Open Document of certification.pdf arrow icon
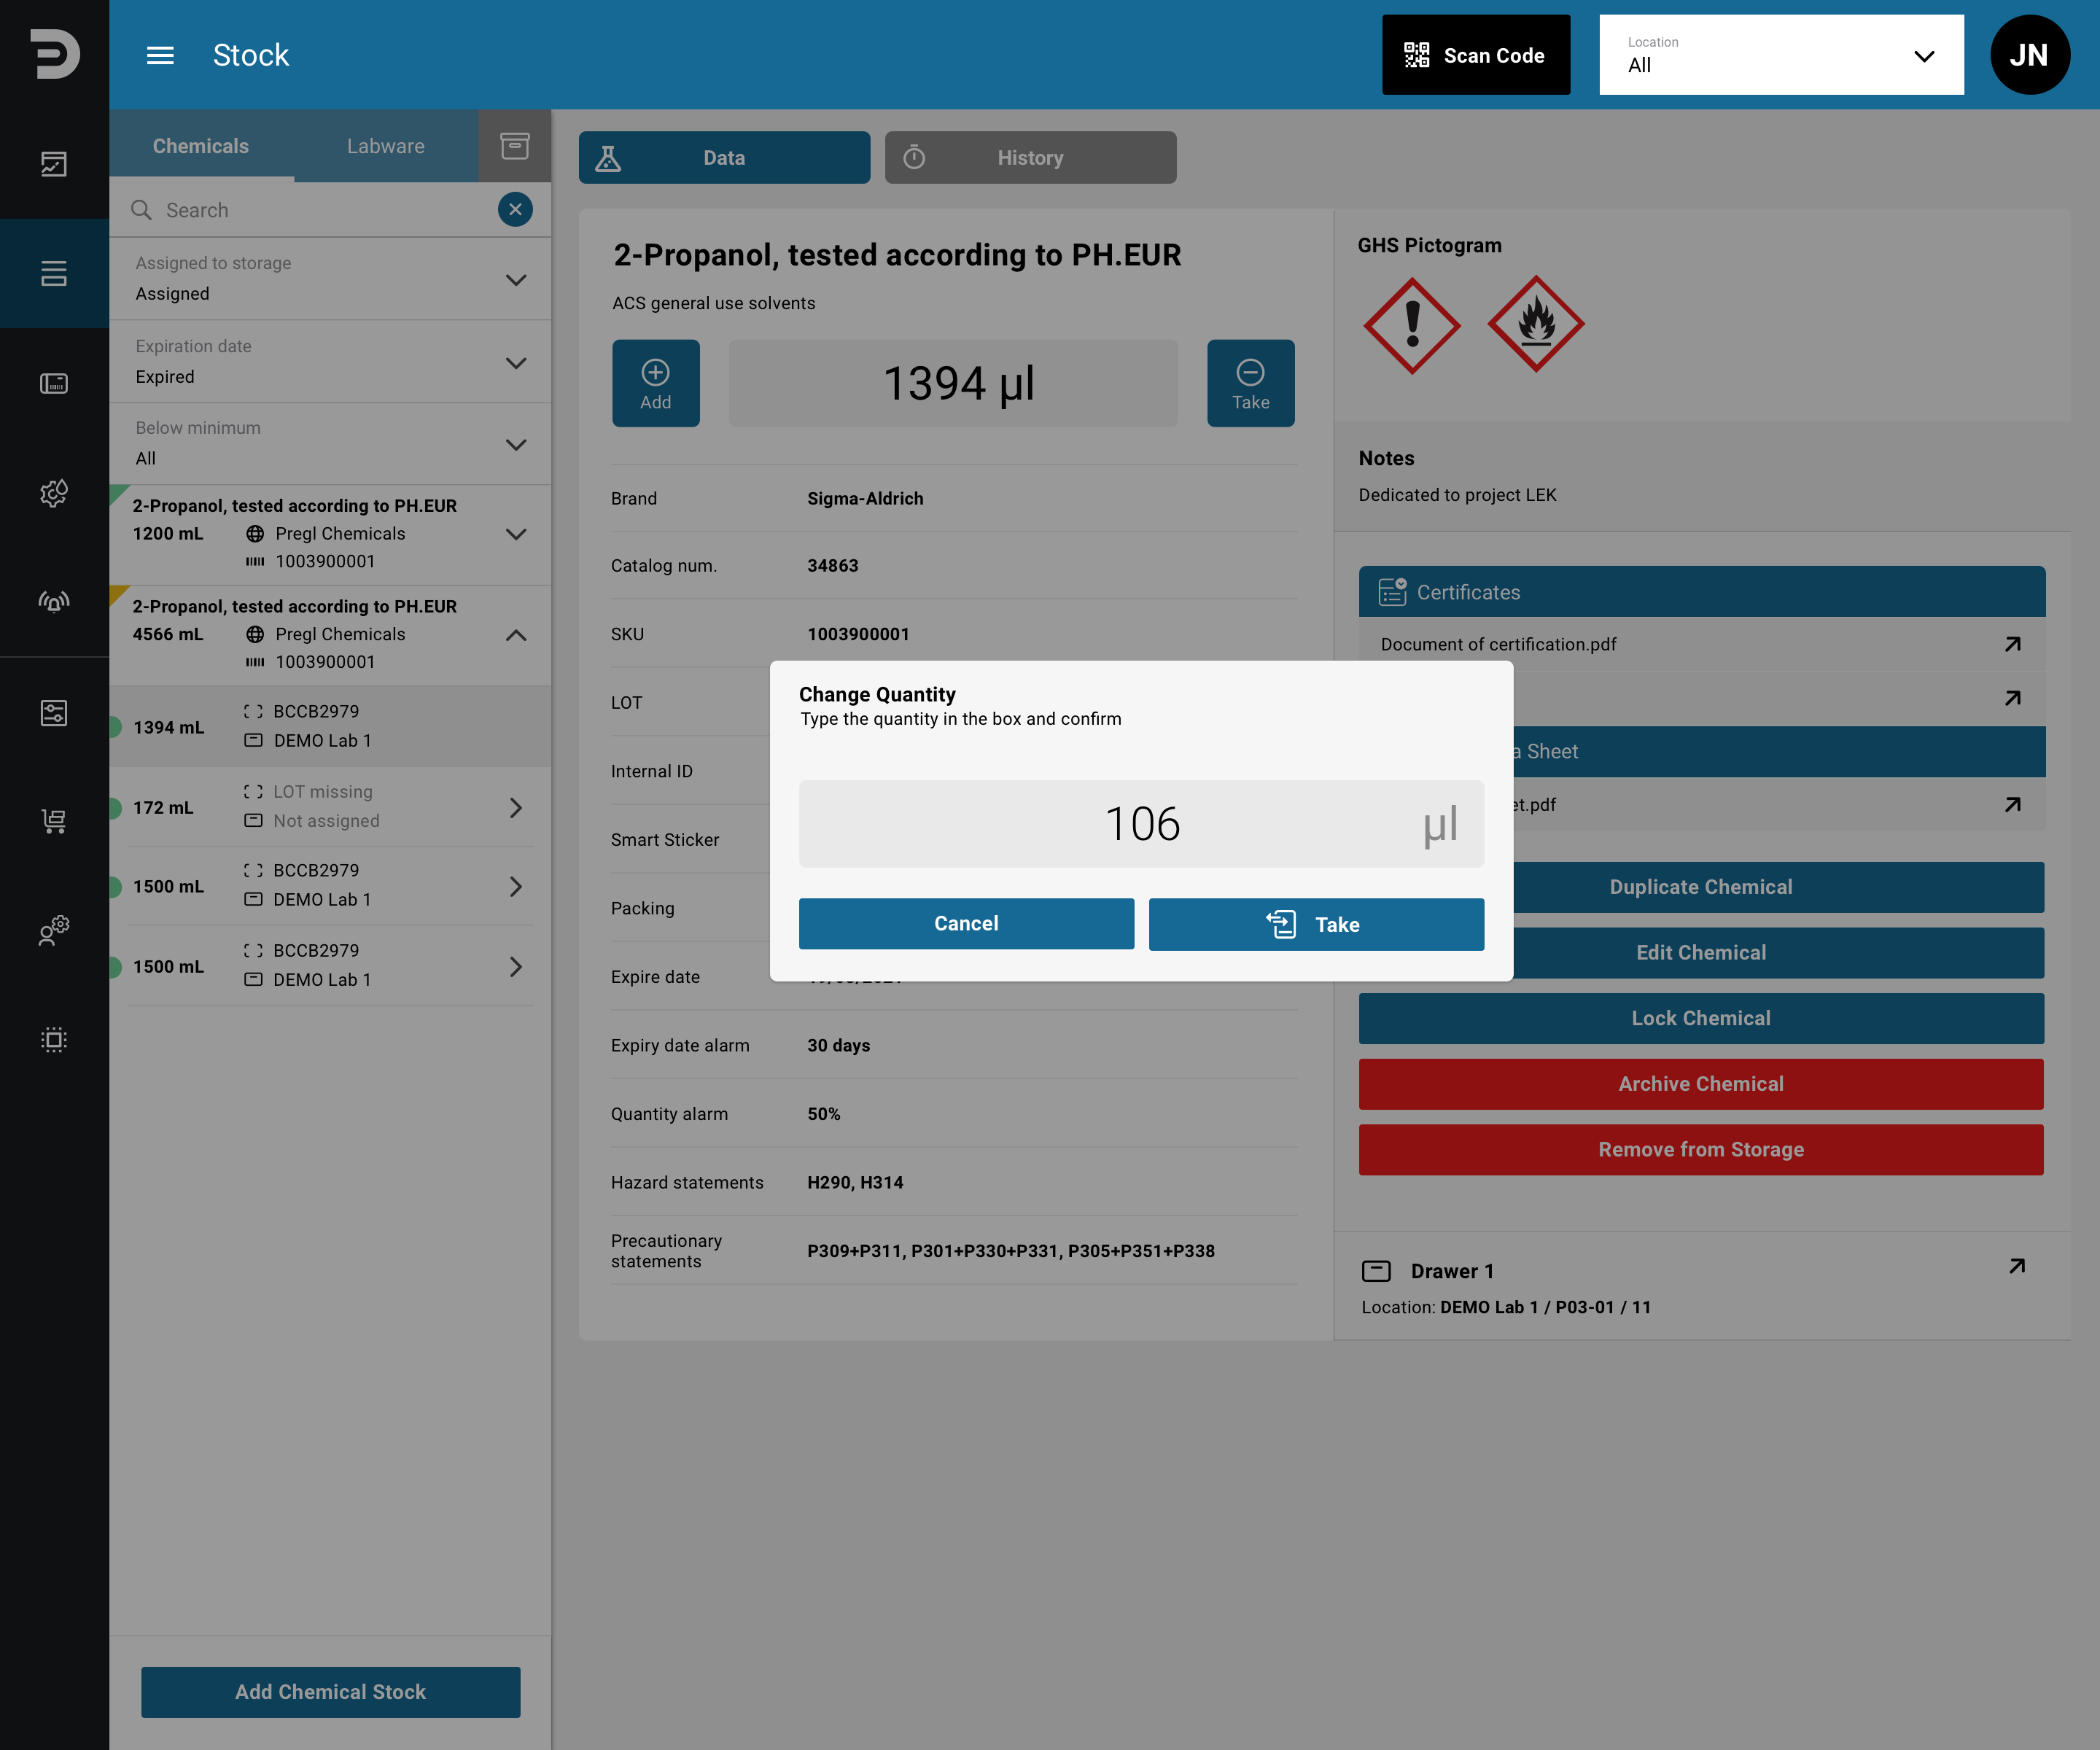This screenshot has width=2100, height=1750. pyautogui.click(x=2013, y=644)
